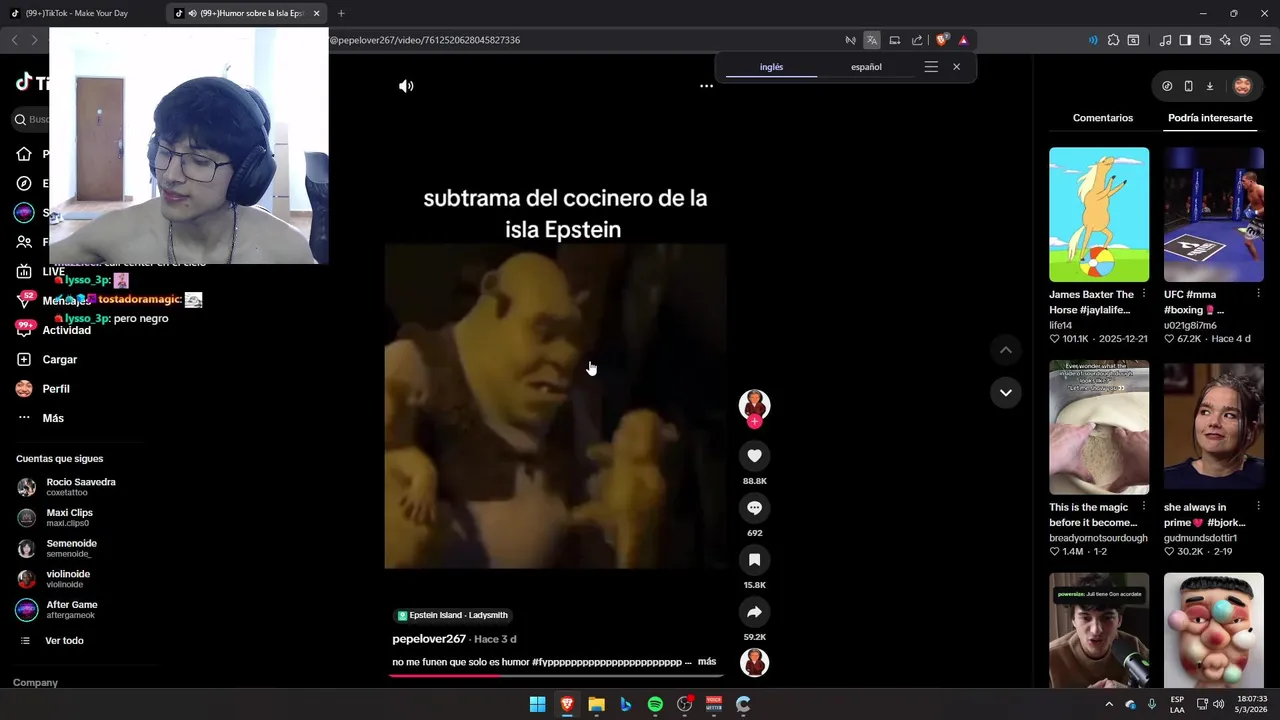Expand the Más sidebar menu

click(52, 418)
